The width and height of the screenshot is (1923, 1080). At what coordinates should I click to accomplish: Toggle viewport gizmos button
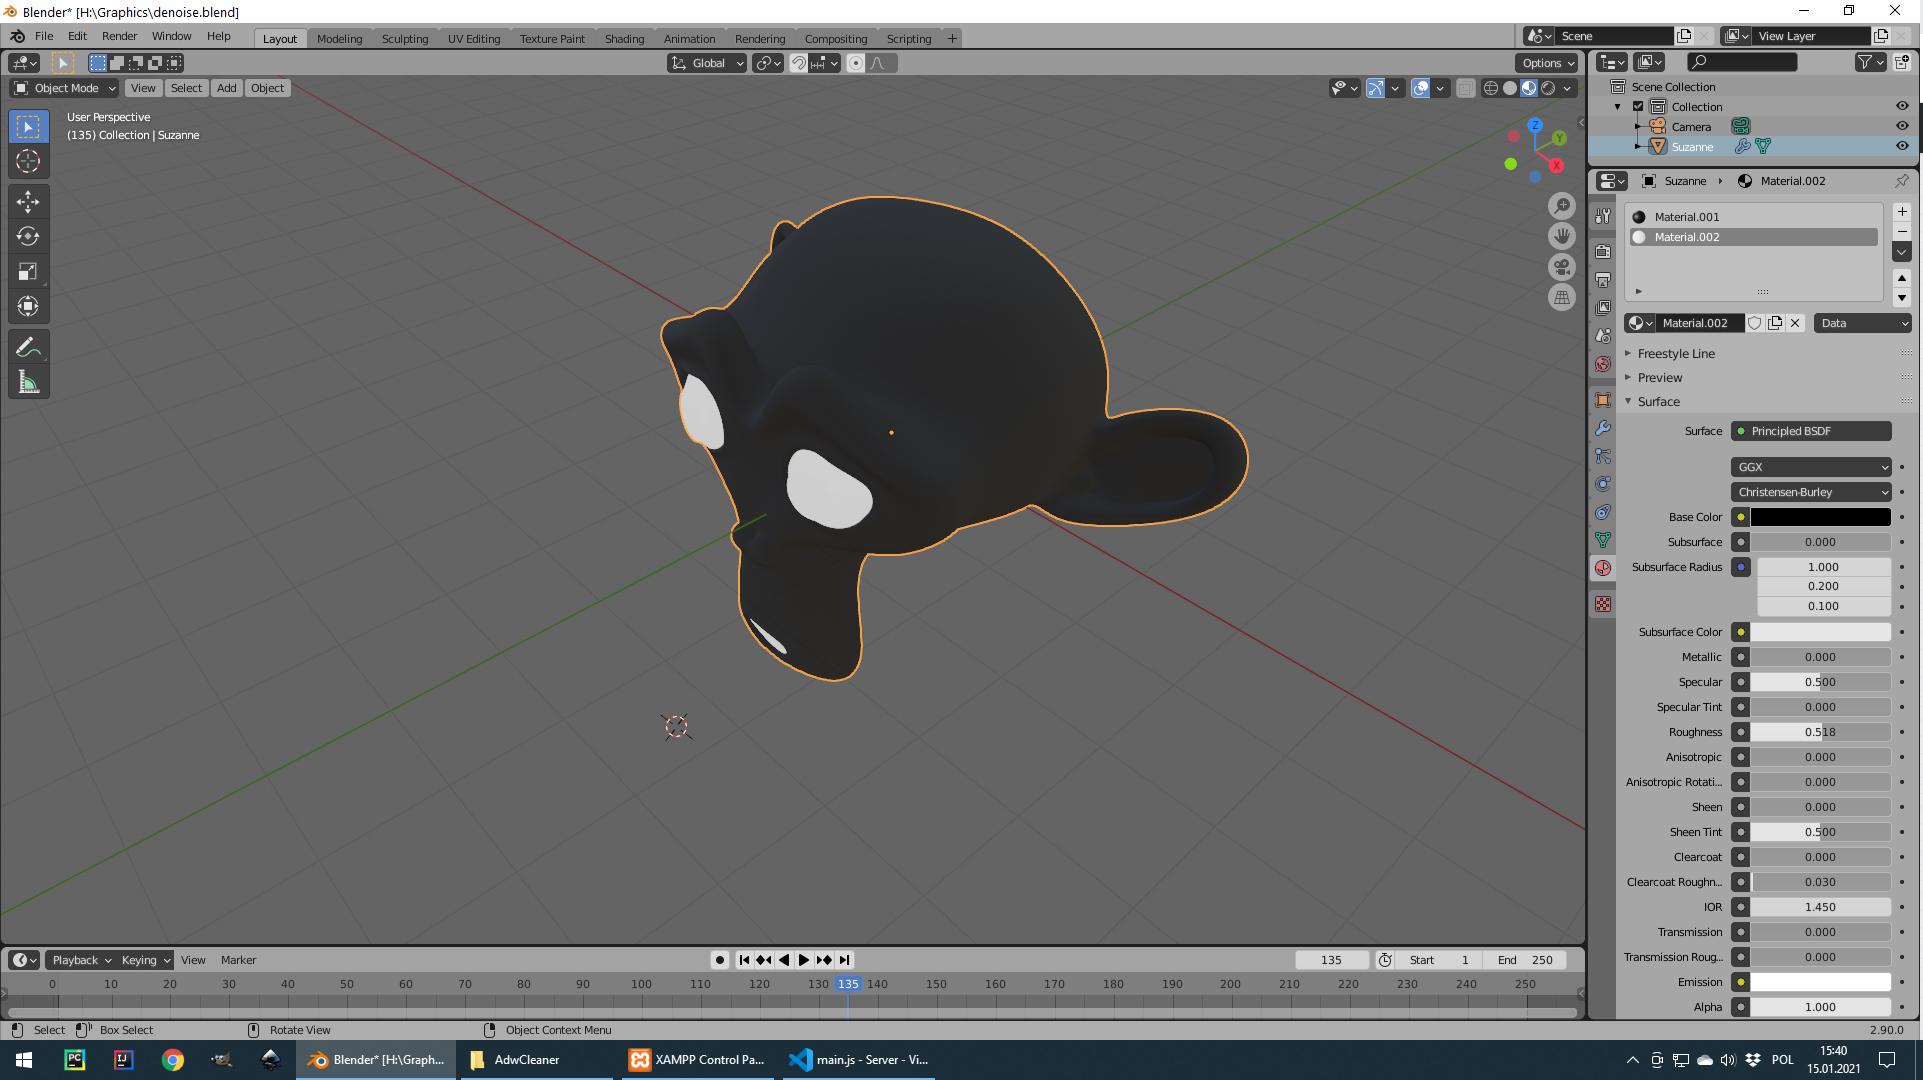pos(1376,88)
